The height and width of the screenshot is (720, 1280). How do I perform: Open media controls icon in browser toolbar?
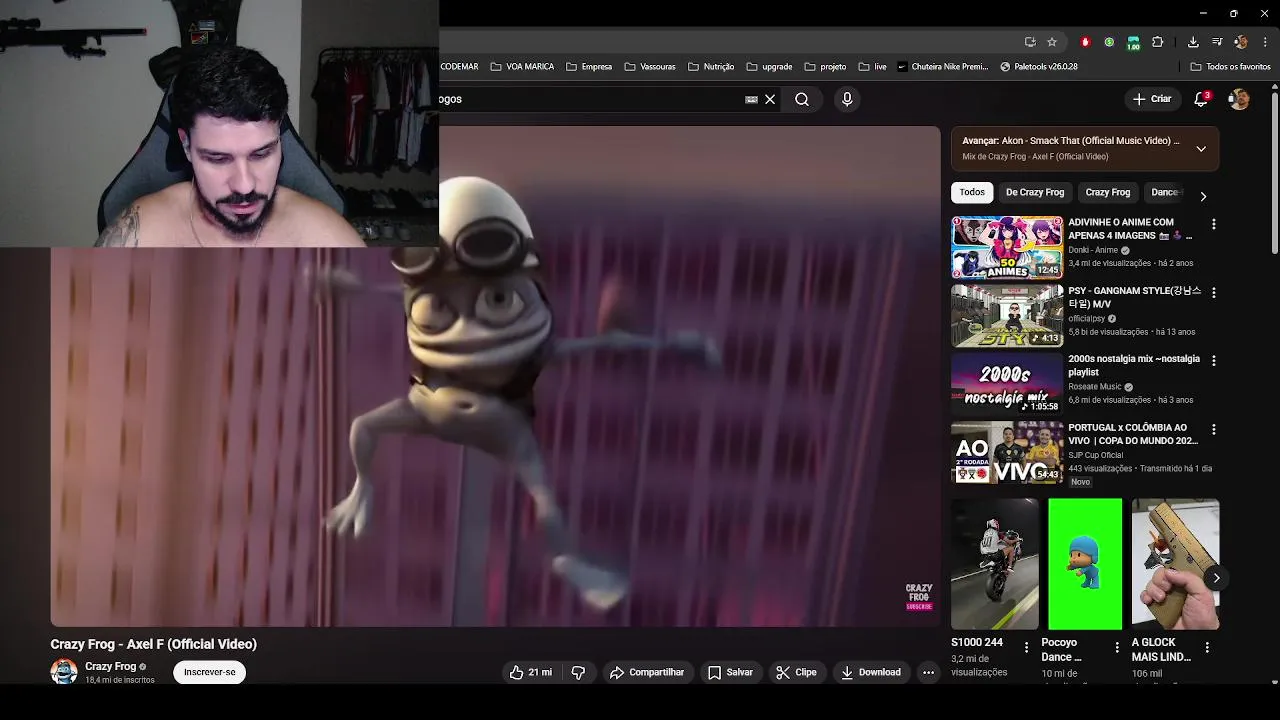pos(1217,42)
